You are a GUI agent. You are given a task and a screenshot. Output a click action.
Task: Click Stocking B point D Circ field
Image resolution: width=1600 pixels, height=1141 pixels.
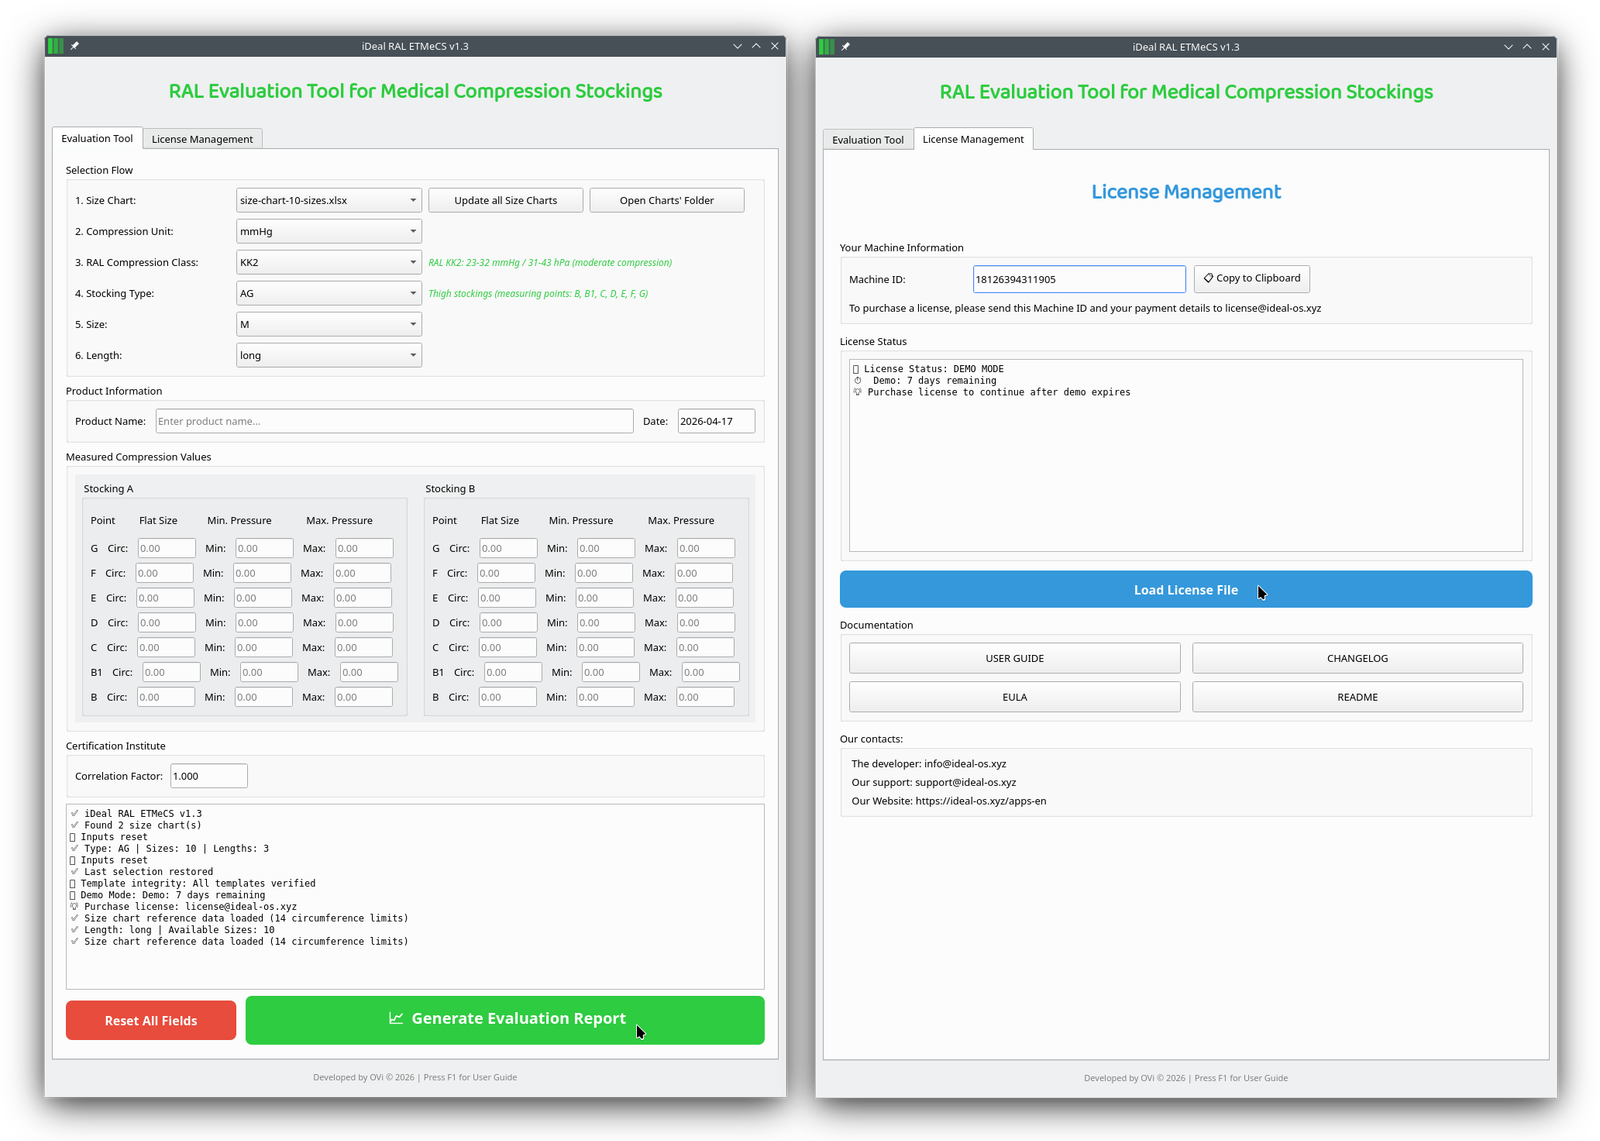click(x=508, y=623)
